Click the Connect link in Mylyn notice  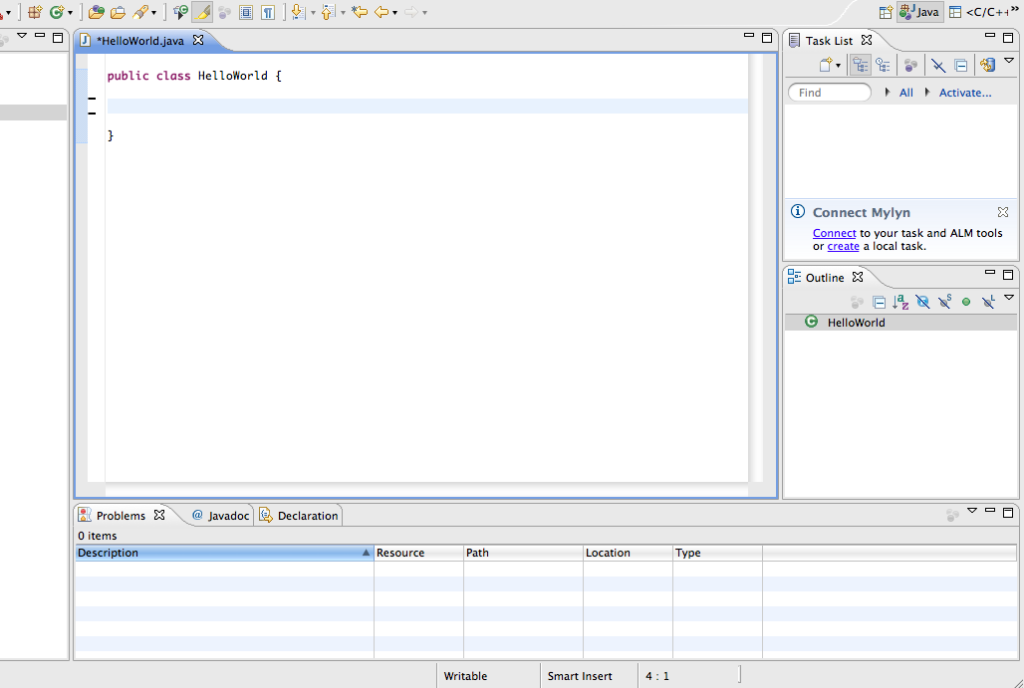tap(834, 233)
